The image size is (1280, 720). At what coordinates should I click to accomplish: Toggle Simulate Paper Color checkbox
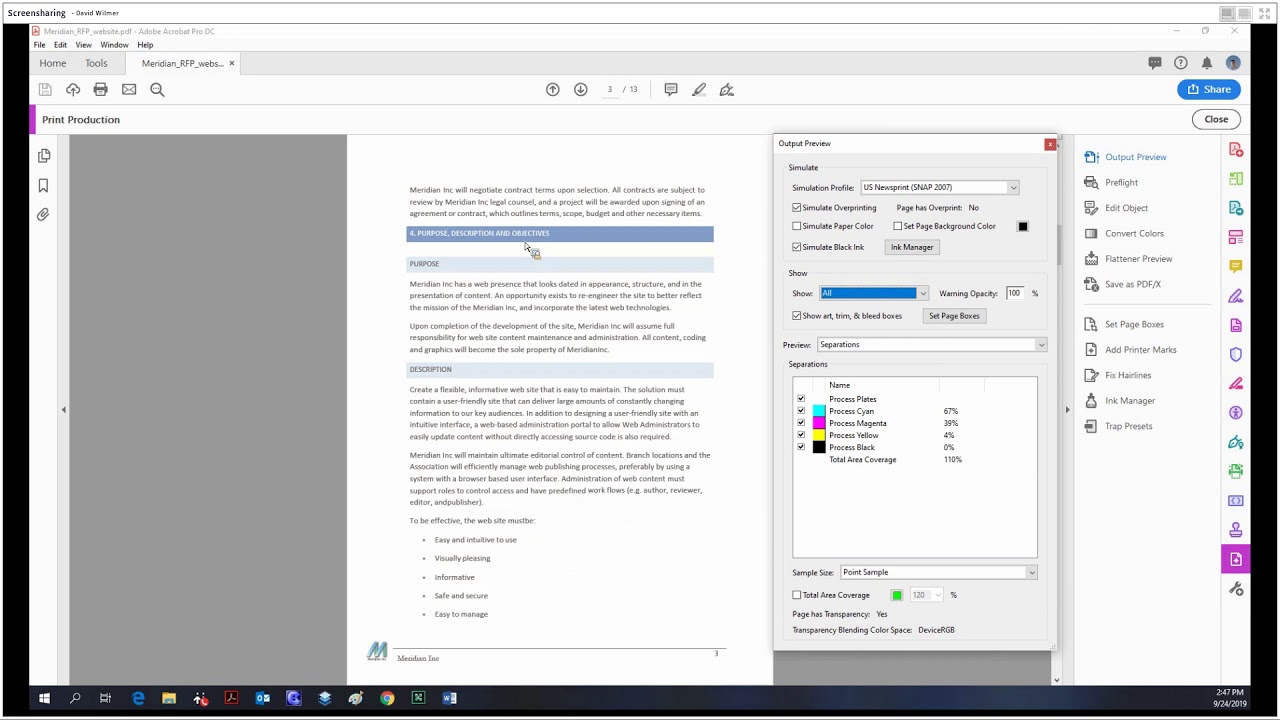[x=797, y=226]
